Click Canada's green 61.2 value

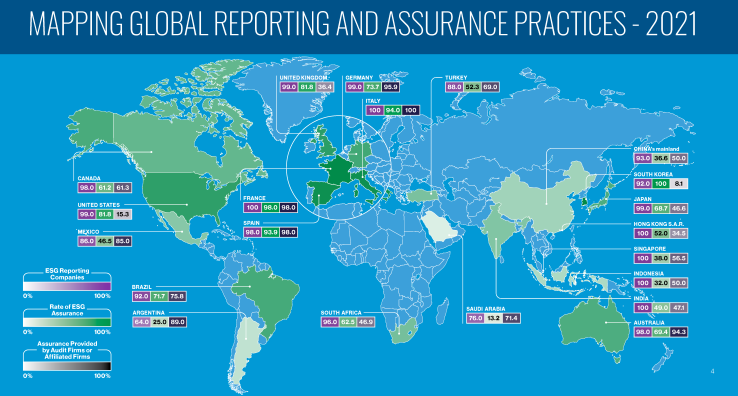point(104,187)
